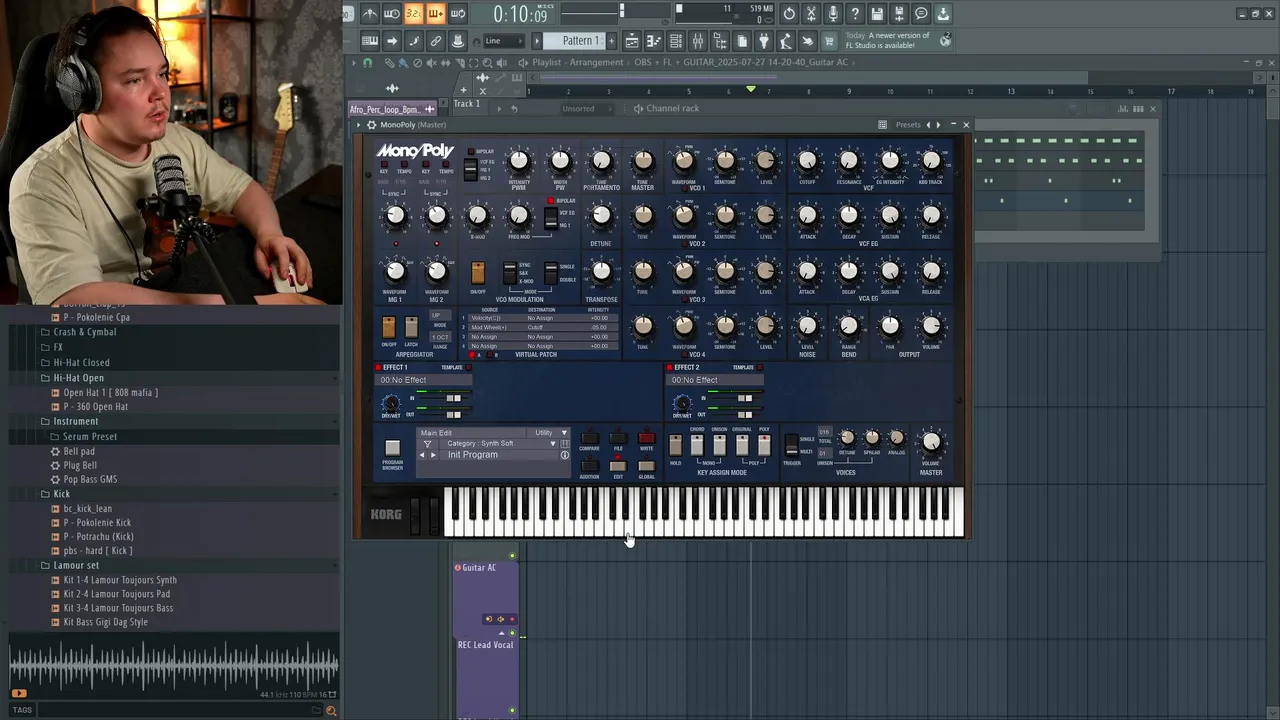Expand the Hi-Hat Open folder
This screenshot has height=720, width=1280.
(x=78, y=378)
